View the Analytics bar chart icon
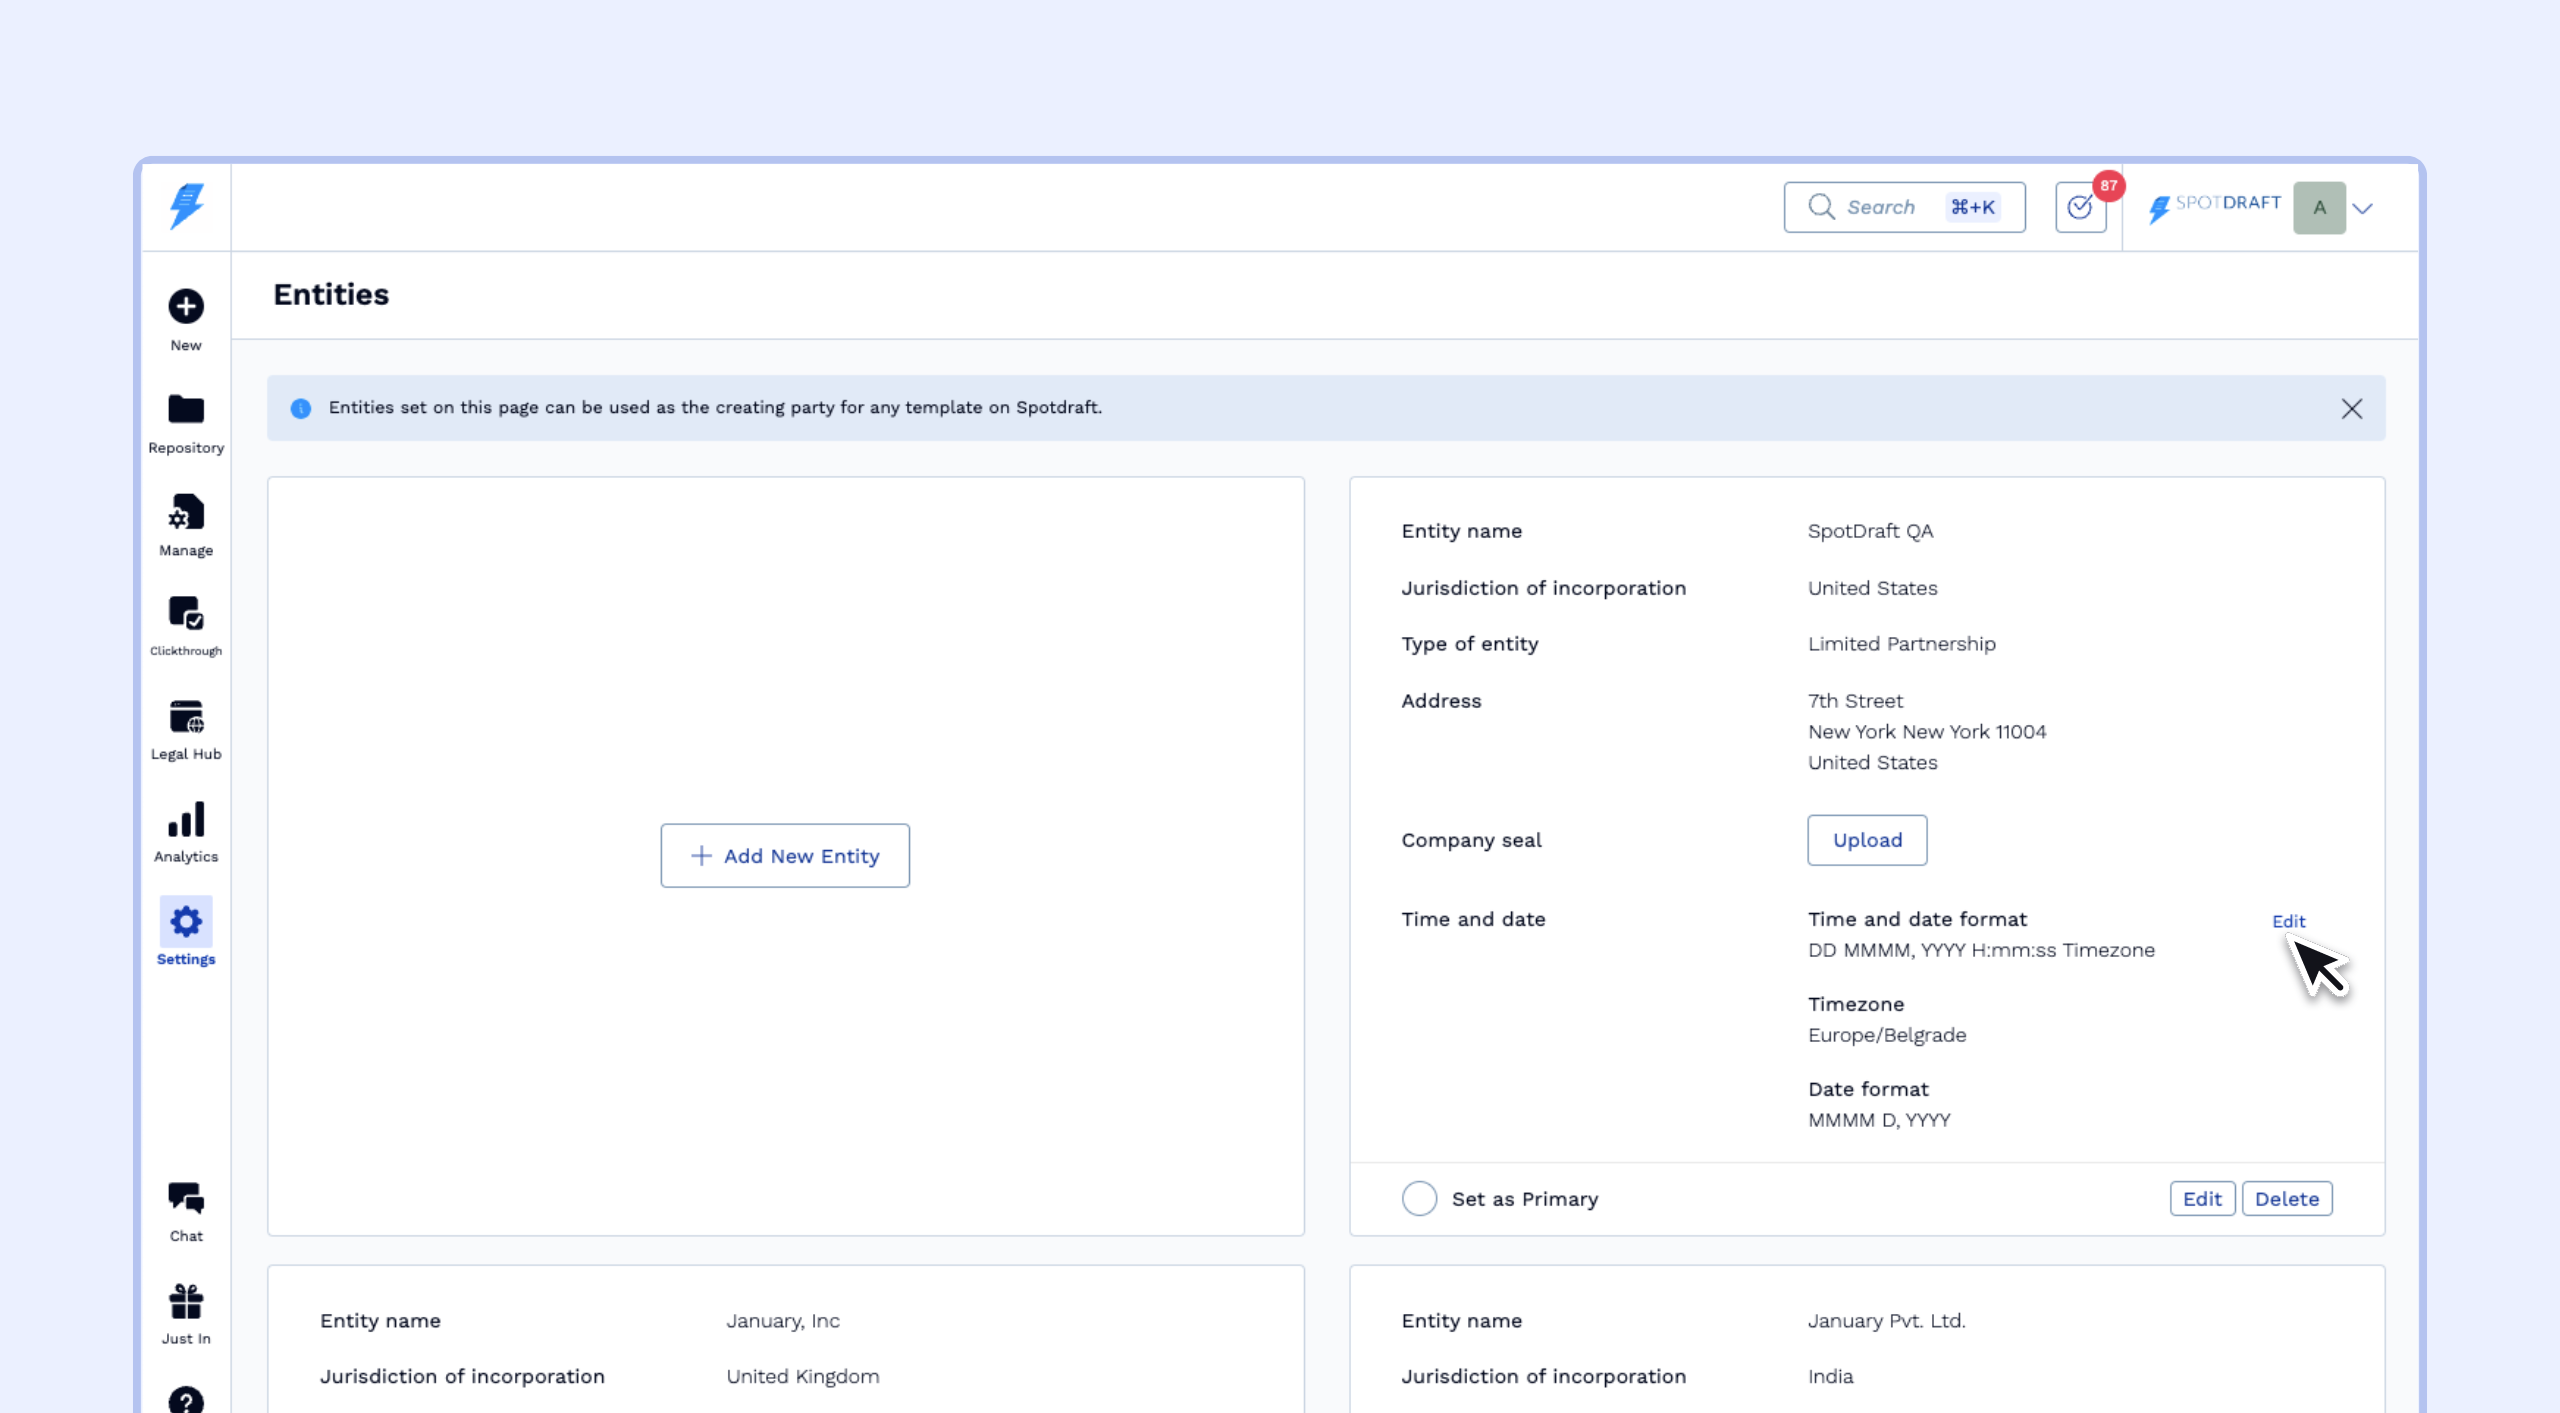The height and width of the screenshot is (1413, 2560). [x=186, y=820]
